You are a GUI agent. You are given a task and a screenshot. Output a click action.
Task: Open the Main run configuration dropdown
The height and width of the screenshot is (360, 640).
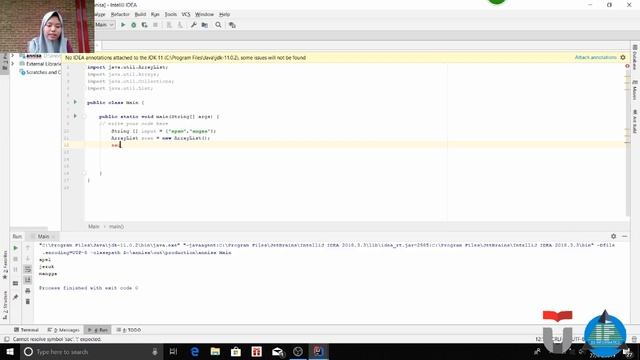pos(104,25)
